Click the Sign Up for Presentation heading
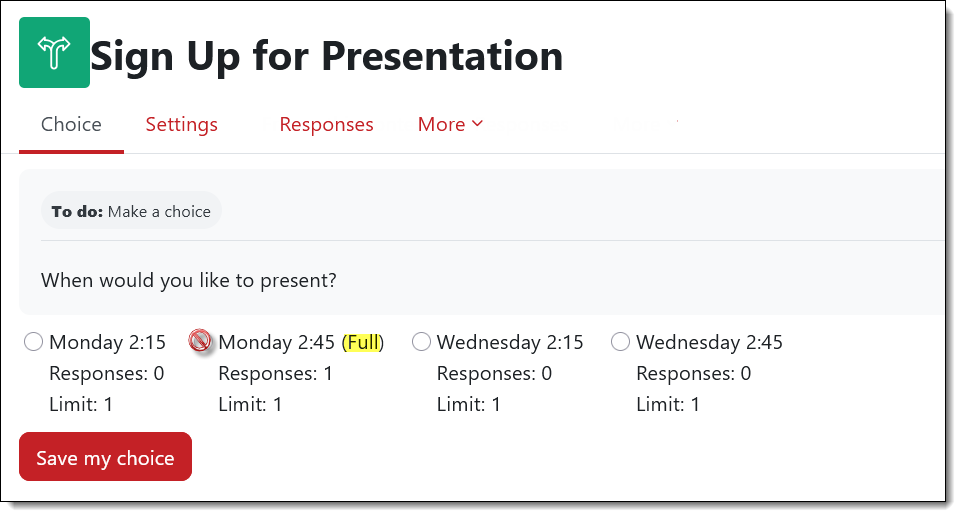 (326, 55)
